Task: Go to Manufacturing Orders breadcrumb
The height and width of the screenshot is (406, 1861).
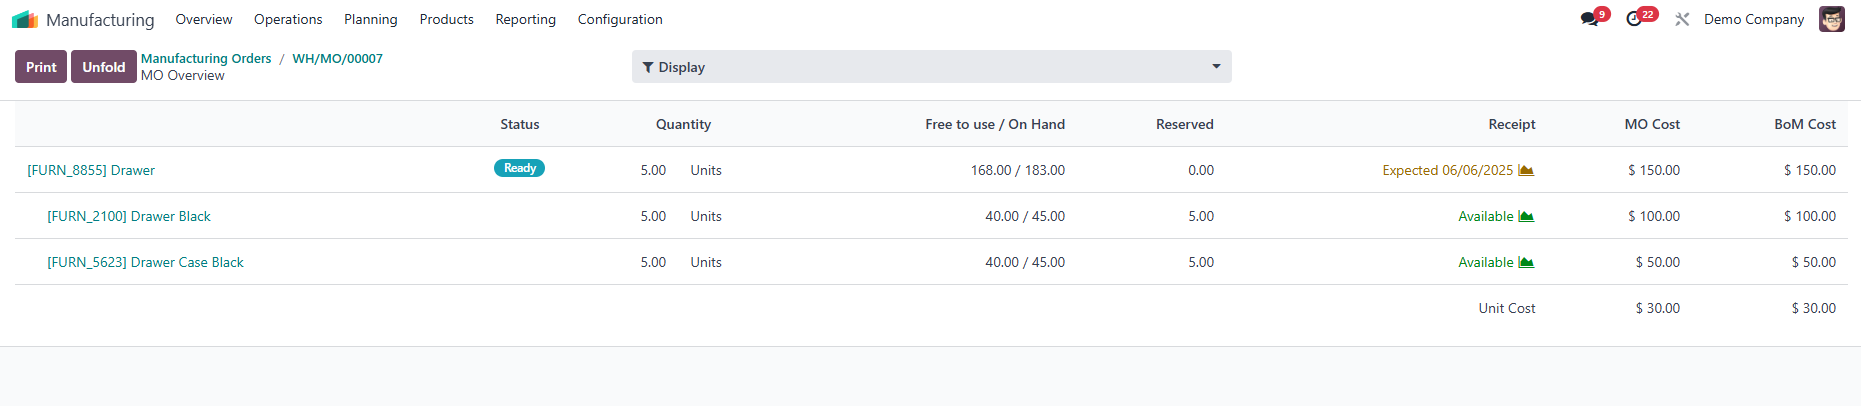Action: pyautogui.click(x=206, y=58)
